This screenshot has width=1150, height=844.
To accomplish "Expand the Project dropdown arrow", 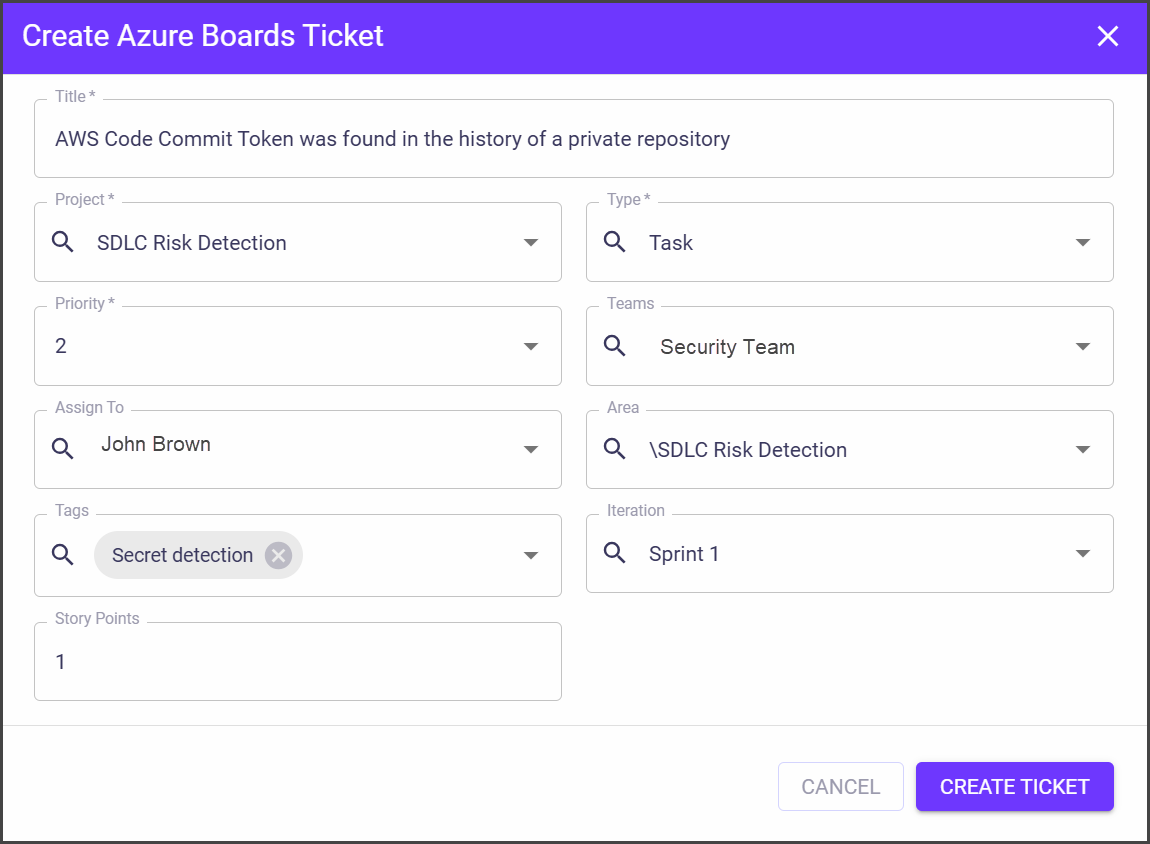I will click(x=531, y=243).
